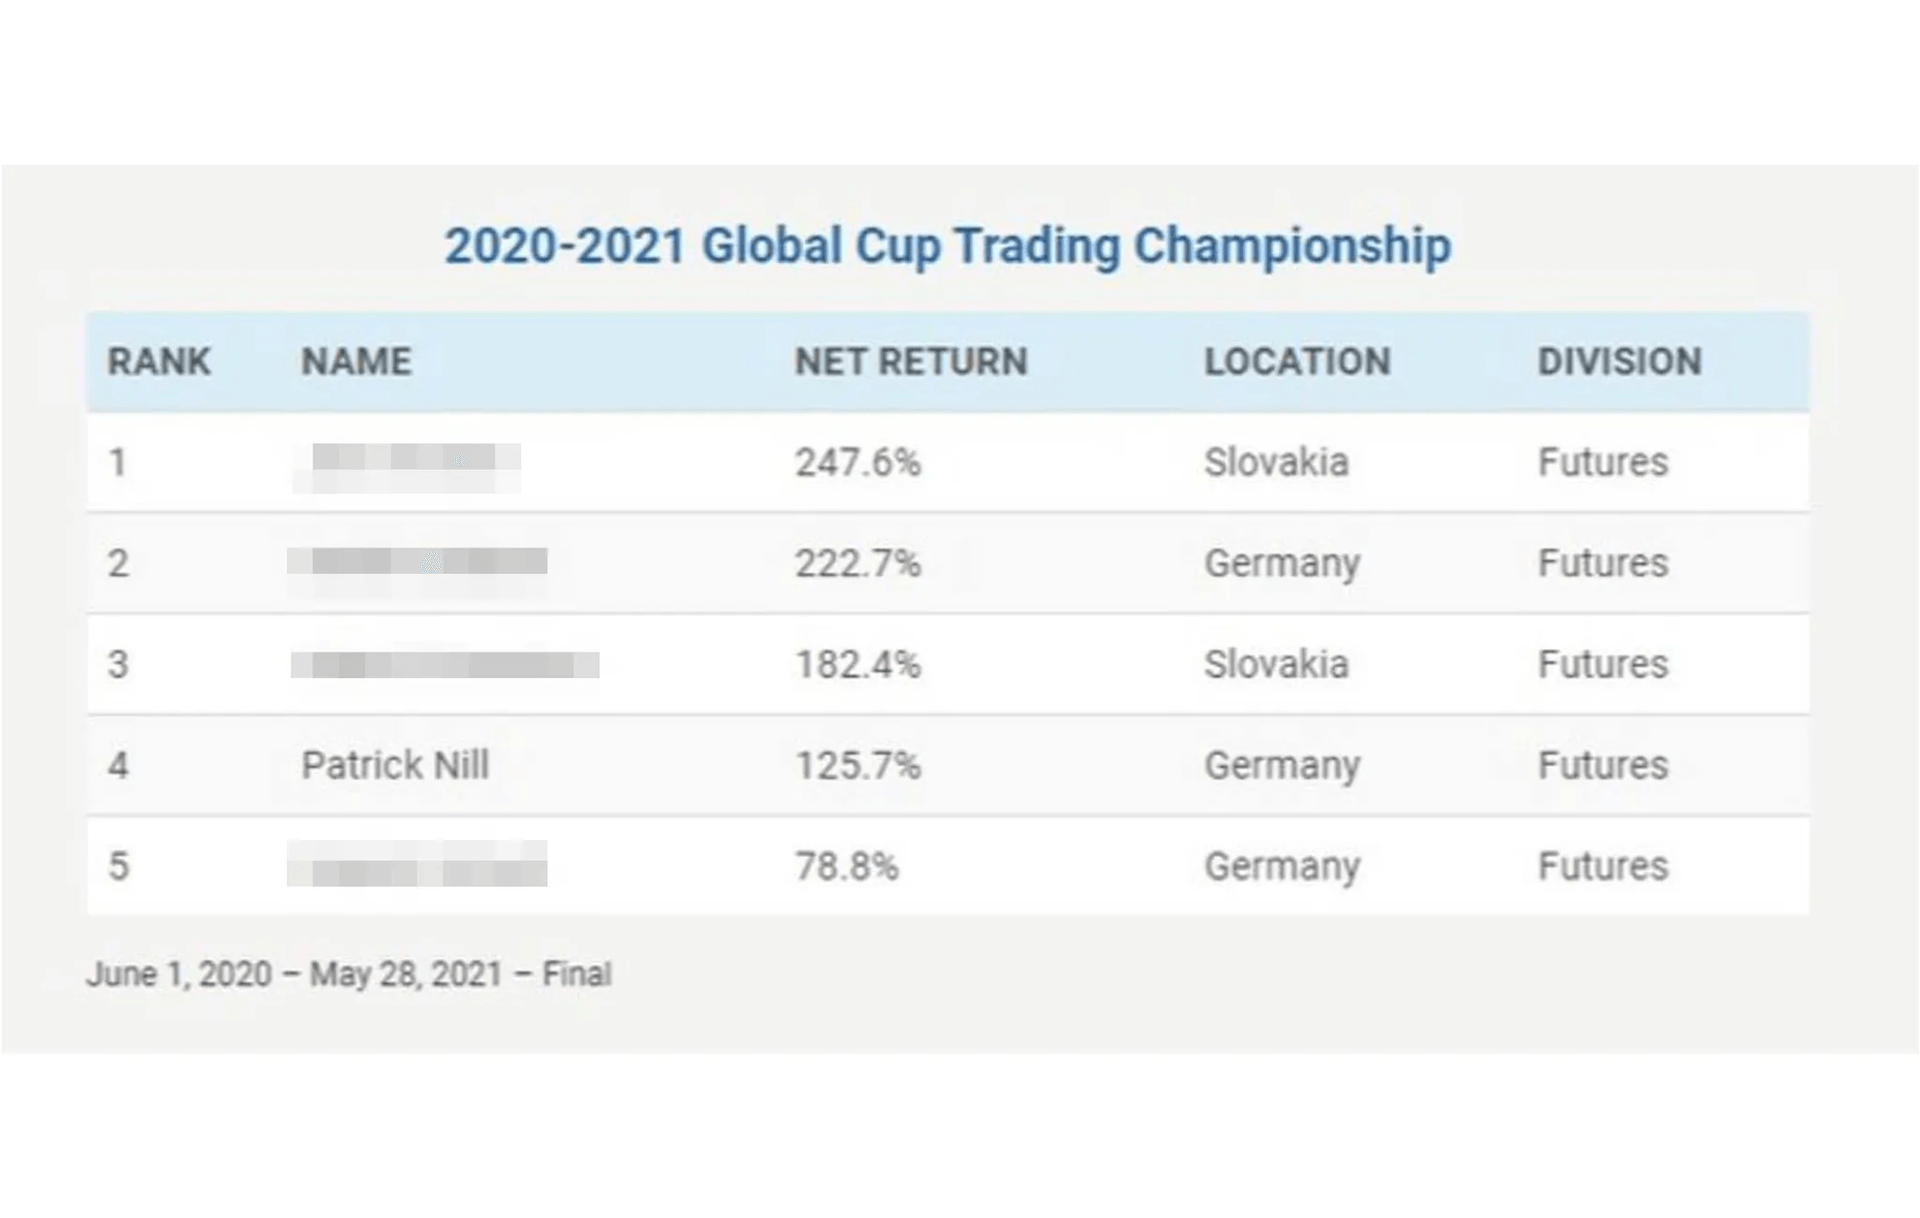The image size is (1920, 1218).
Task: Select the blurred name in rank 5 row
Action: click(x=418, y=866)
